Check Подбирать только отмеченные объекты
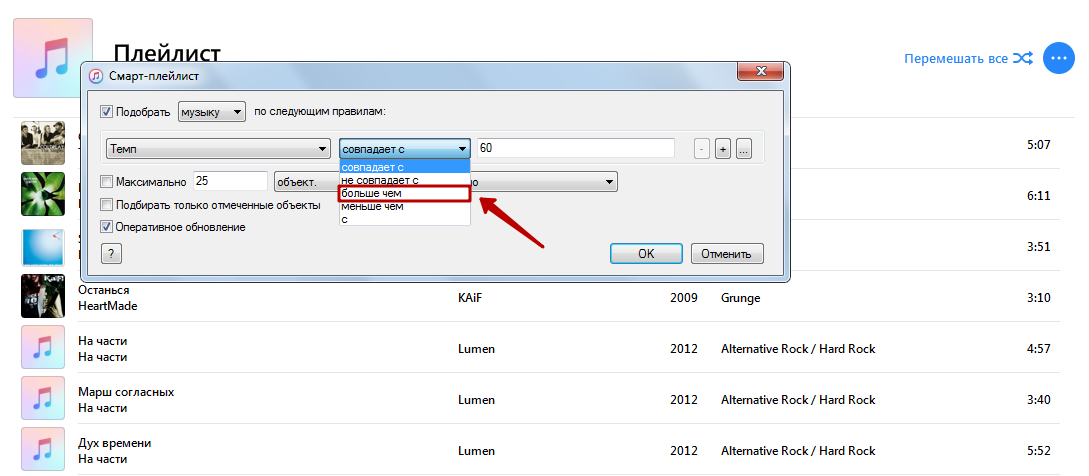 (x=107, y=205)
